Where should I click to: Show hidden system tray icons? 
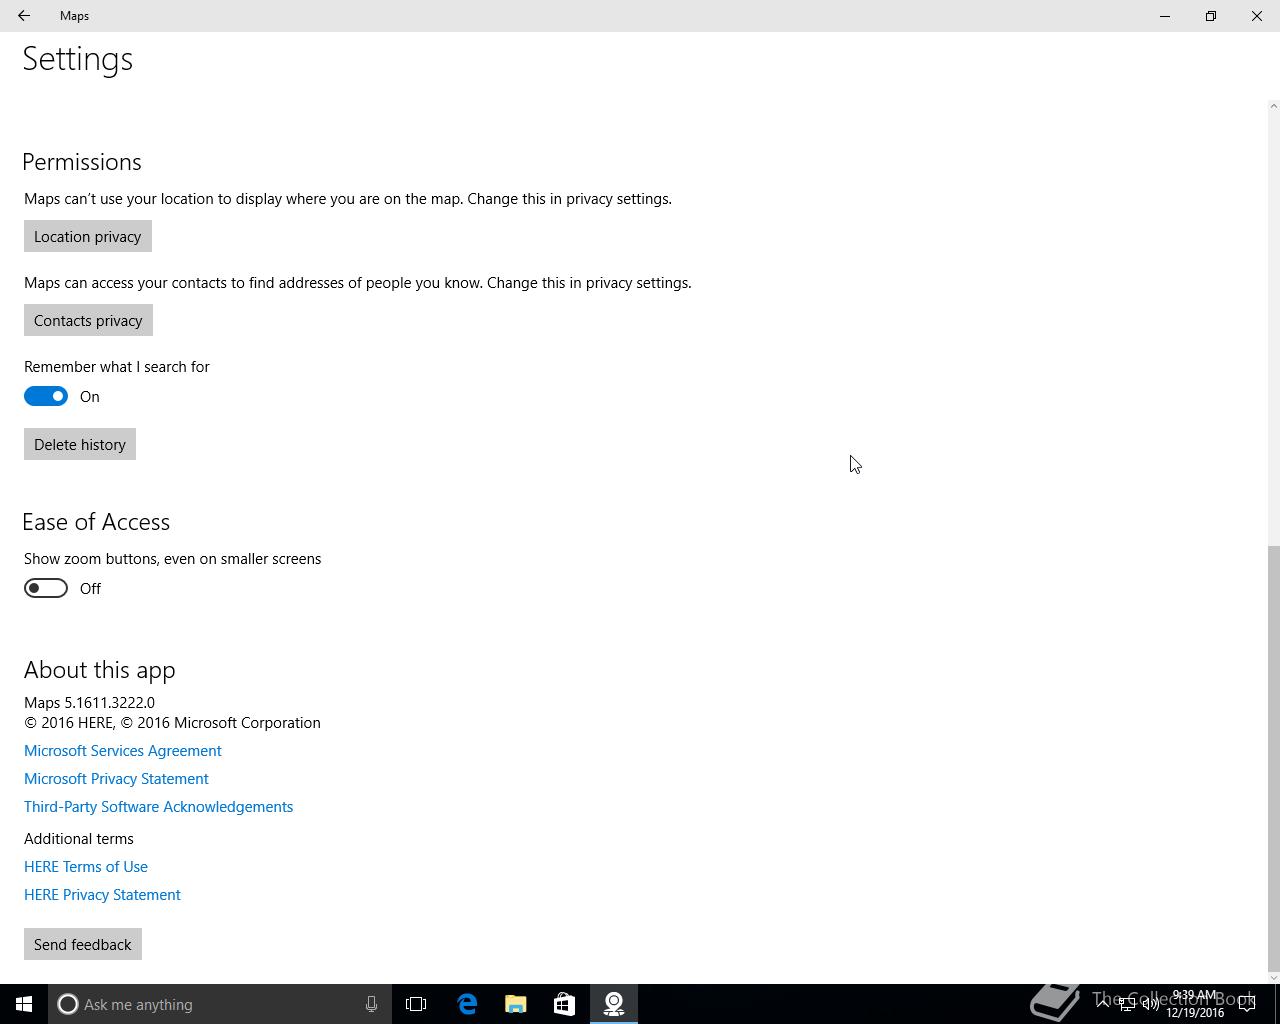click(x=1103, y=1004)
